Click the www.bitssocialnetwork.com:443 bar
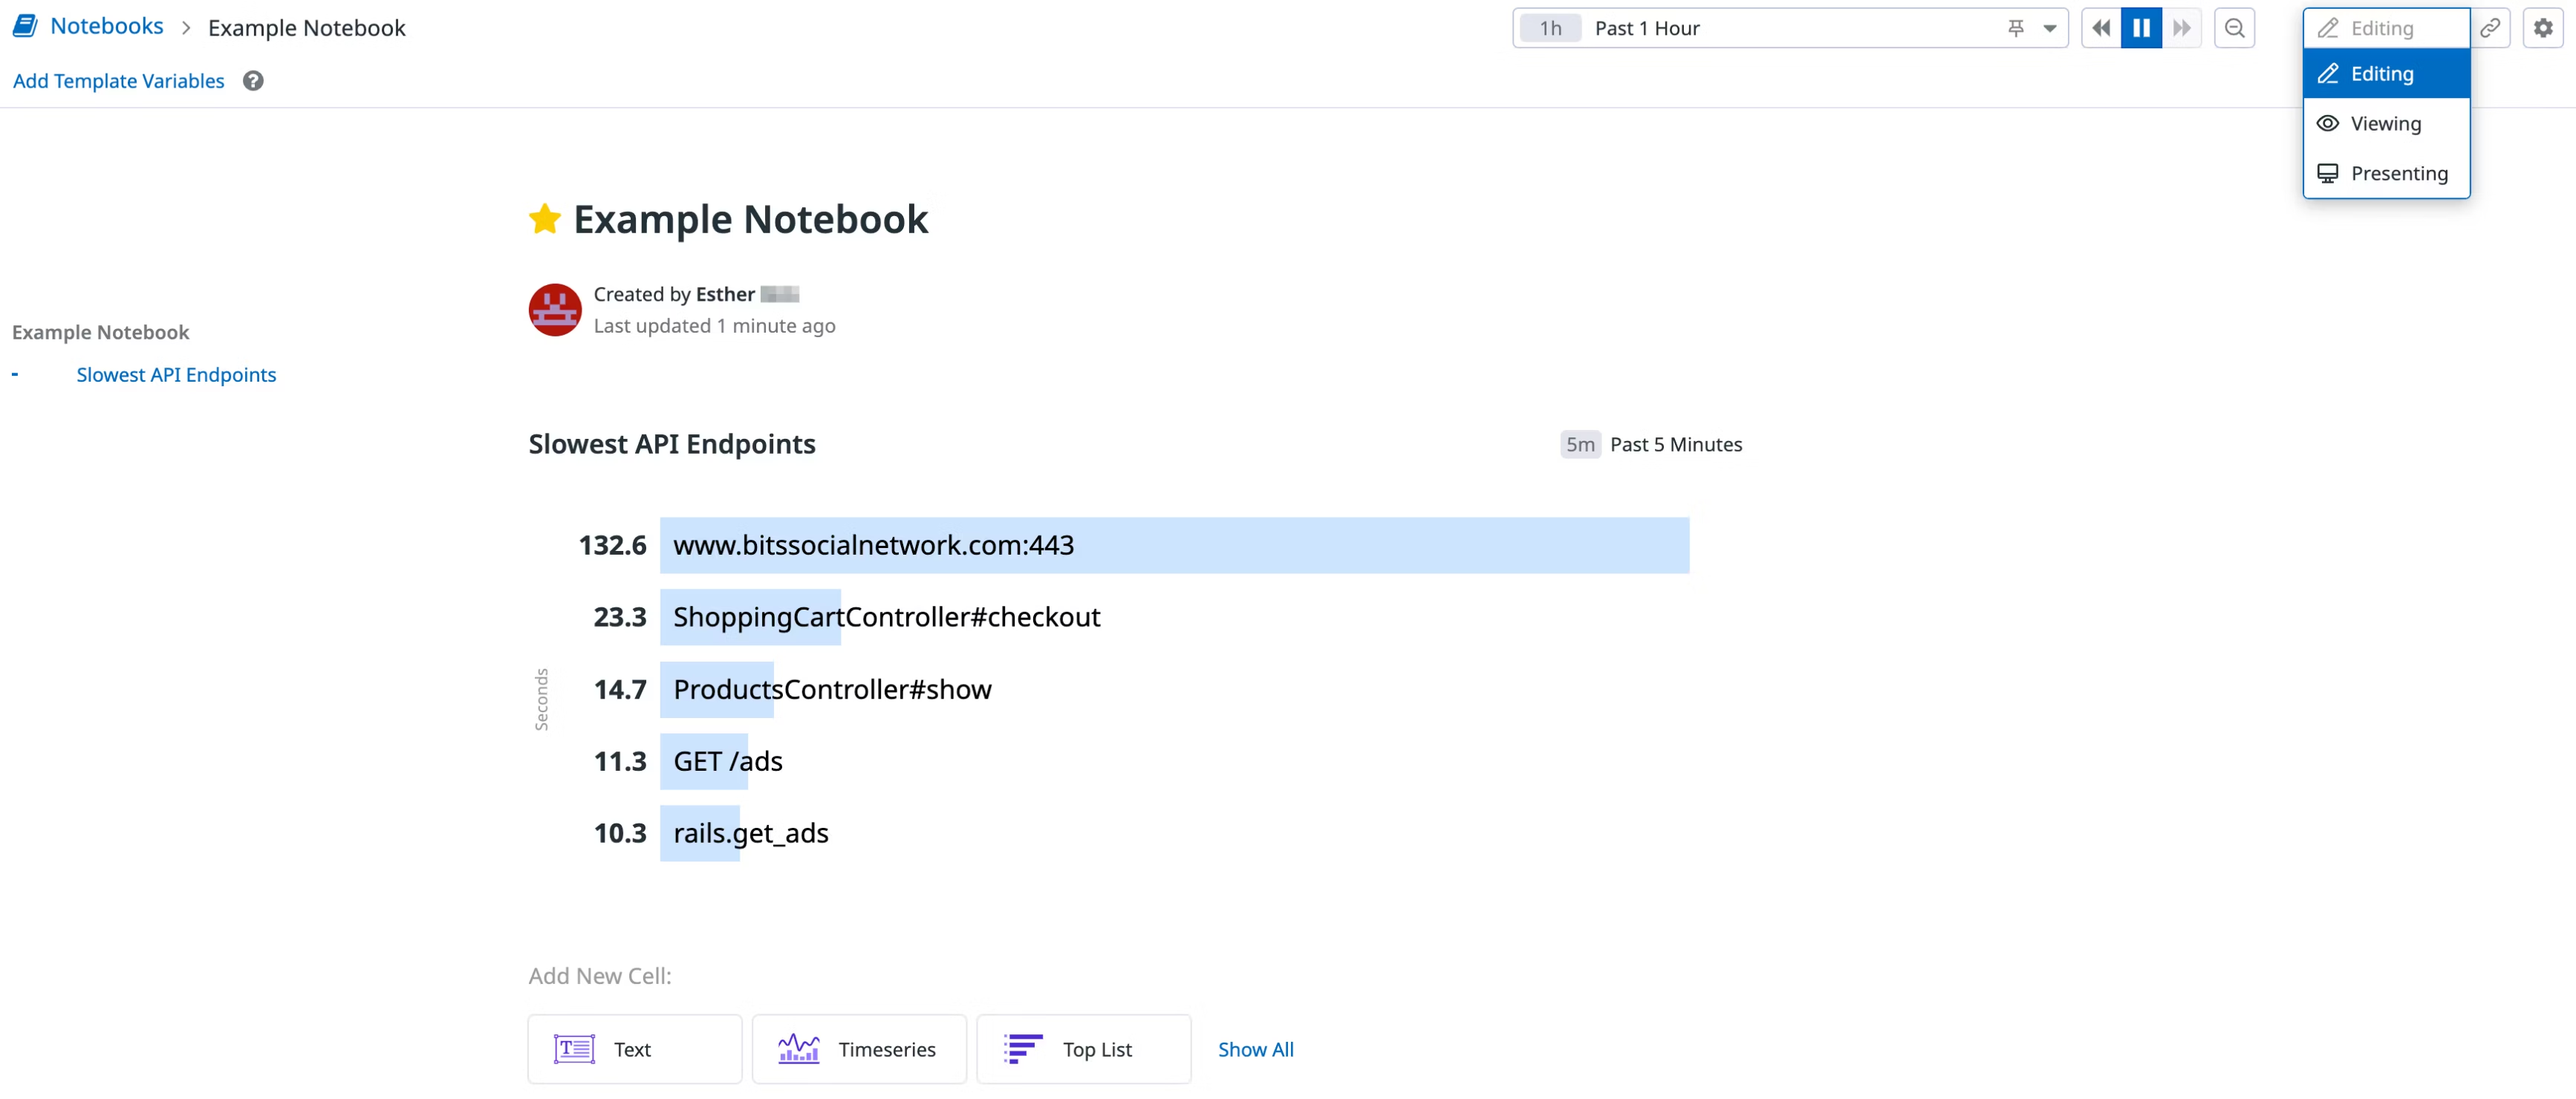The height and width of the screenshot is (1099, 2576). (1173, 545)
